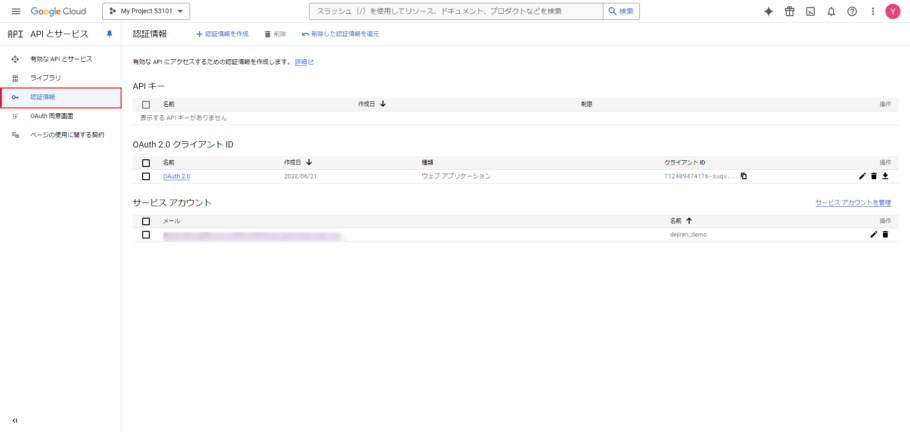Open the notifications bell

coord(831,11)
